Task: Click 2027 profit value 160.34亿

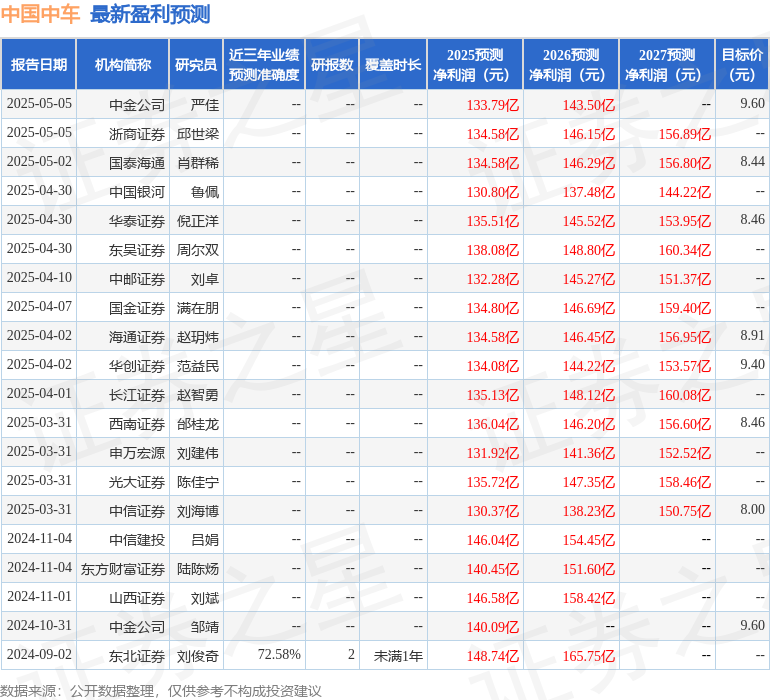Action: [x=685, y=250]
